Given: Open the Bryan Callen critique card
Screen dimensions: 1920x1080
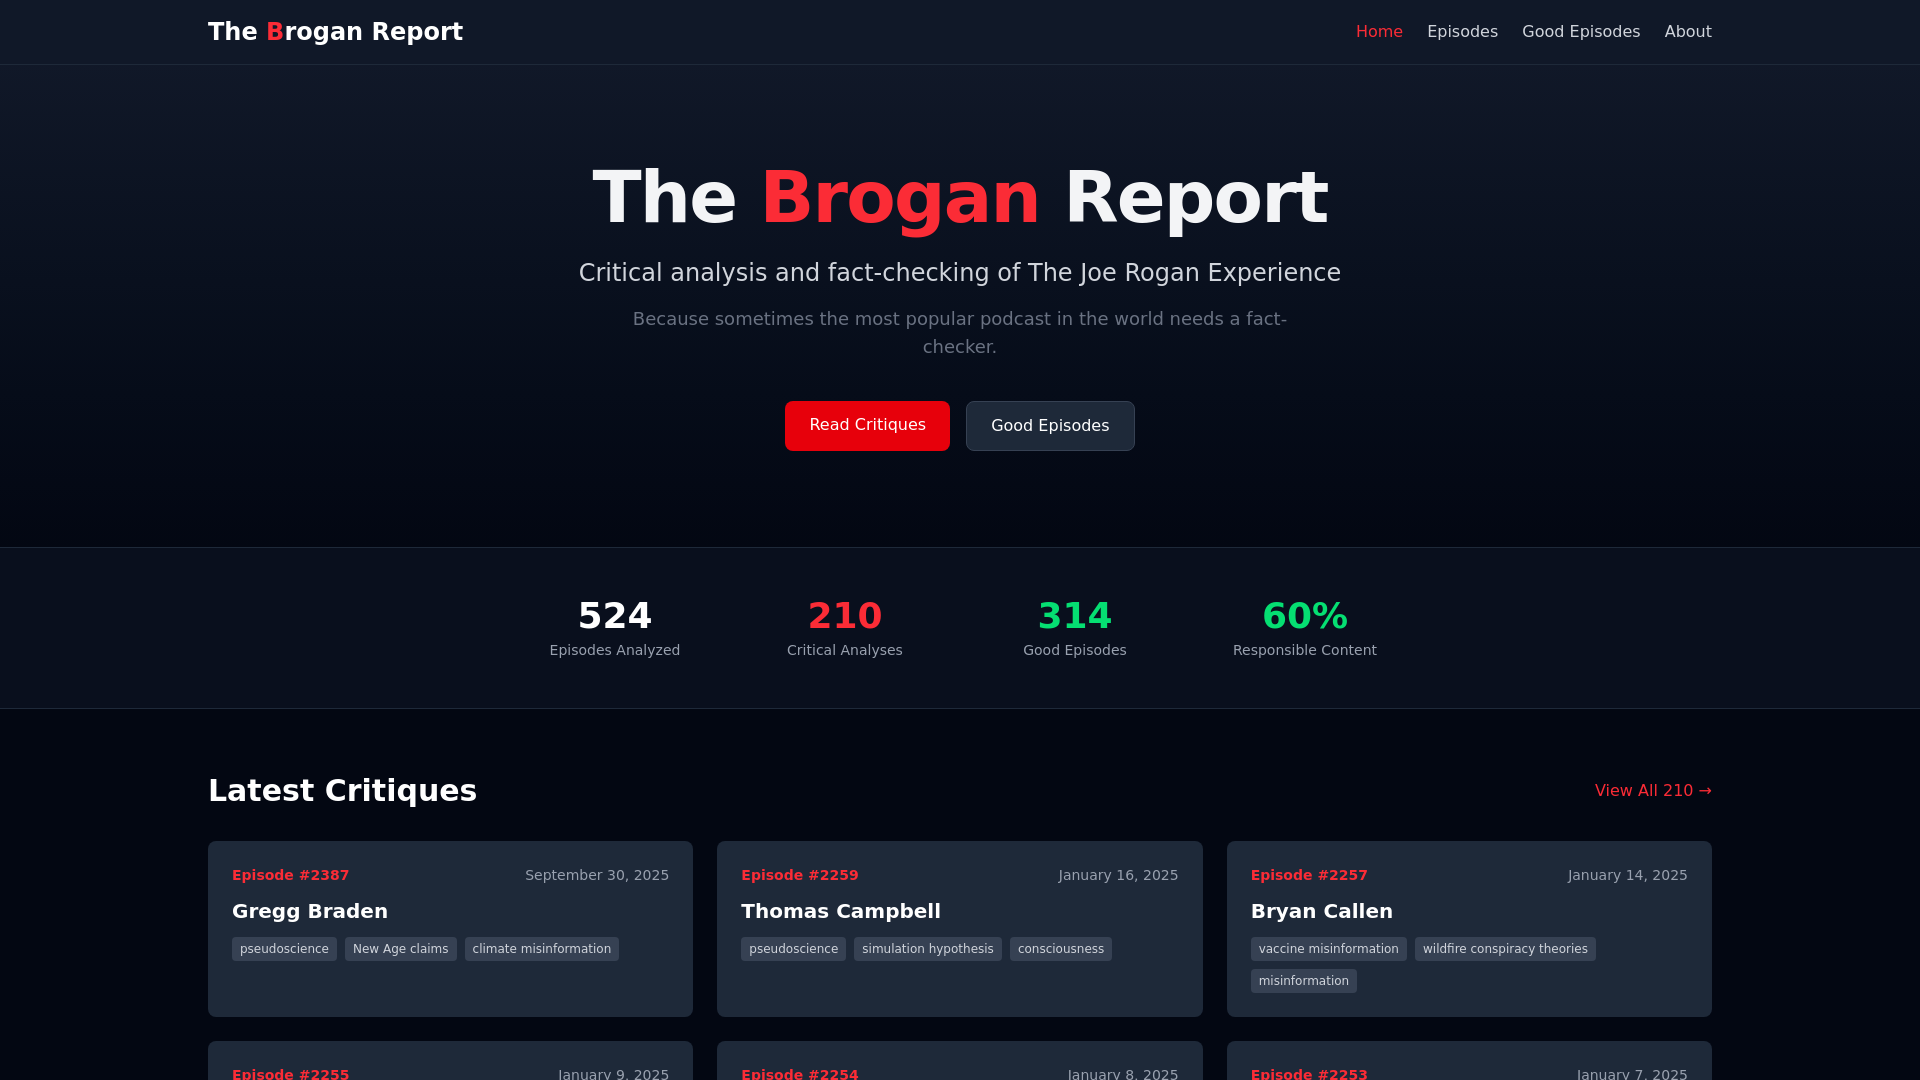Looking at the screenshot, I should 1469,929.
